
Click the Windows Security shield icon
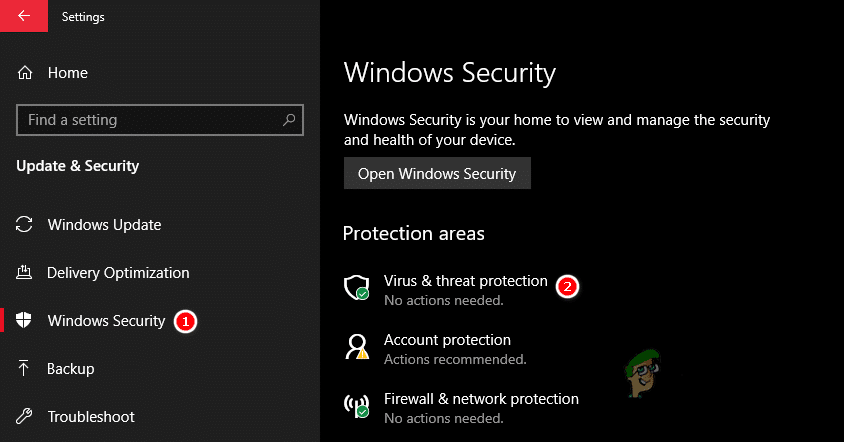(x=26, y=321)
